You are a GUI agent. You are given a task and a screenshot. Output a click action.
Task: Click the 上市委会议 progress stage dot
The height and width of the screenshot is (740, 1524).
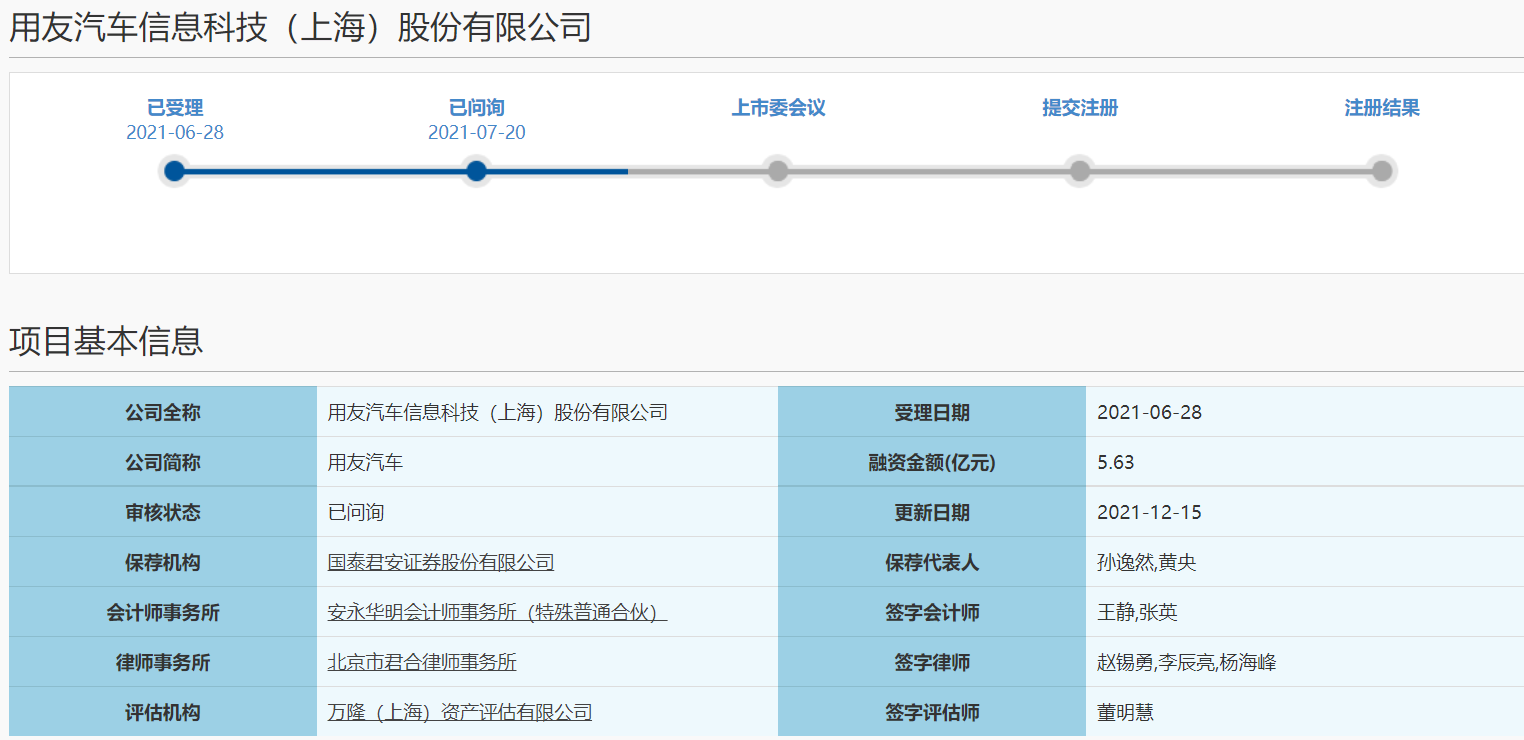778,171
